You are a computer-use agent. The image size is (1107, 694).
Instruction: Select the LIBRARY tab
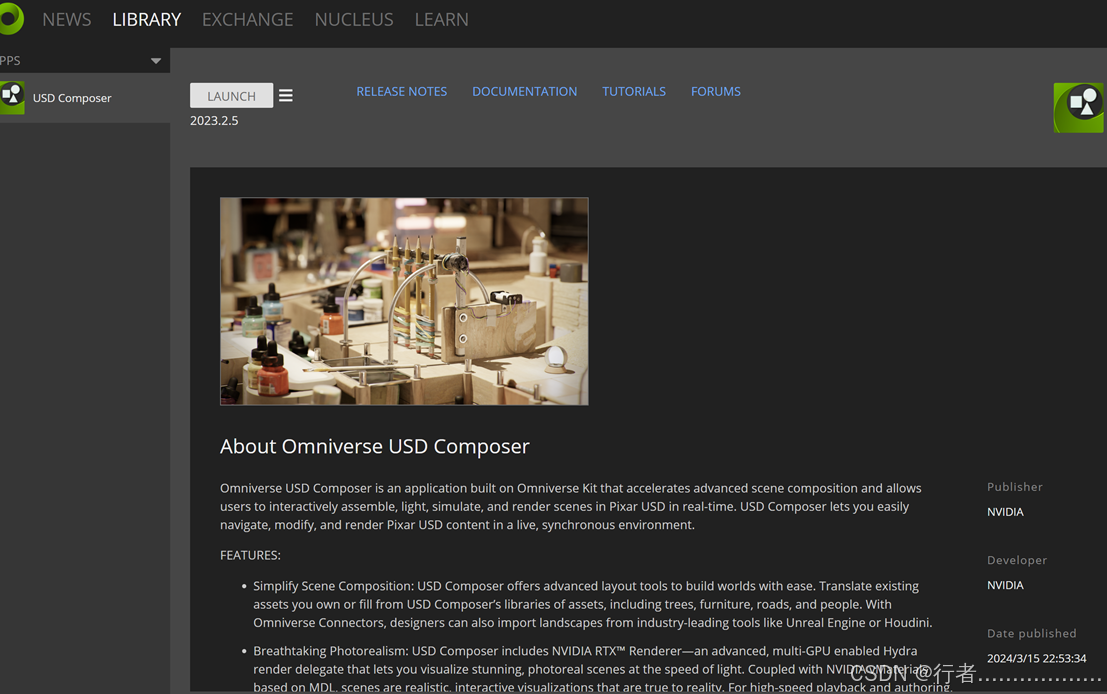pyautogui.click(x=146, y=19)
